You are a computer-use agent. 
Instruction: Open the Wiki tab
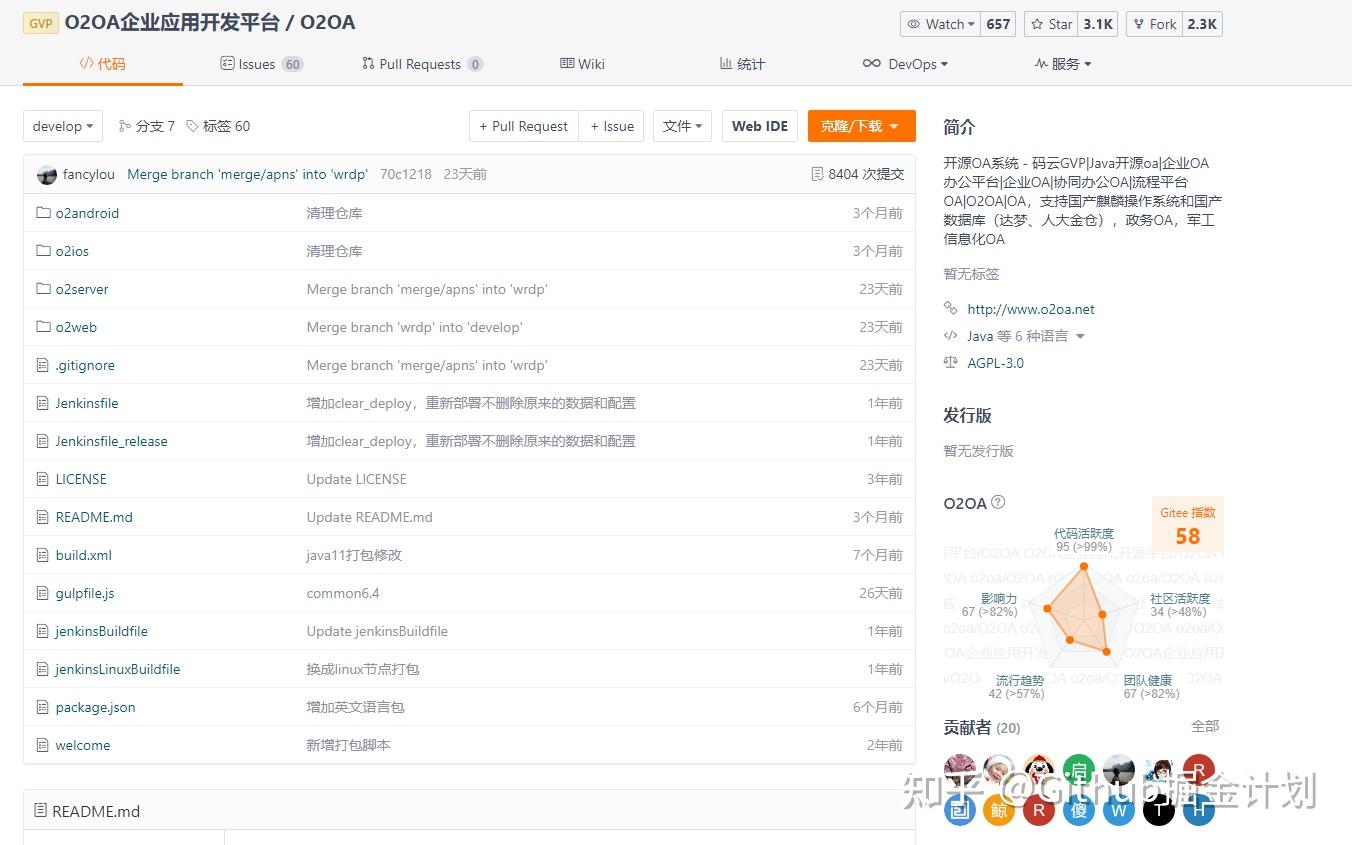click(x=581, y=63)
